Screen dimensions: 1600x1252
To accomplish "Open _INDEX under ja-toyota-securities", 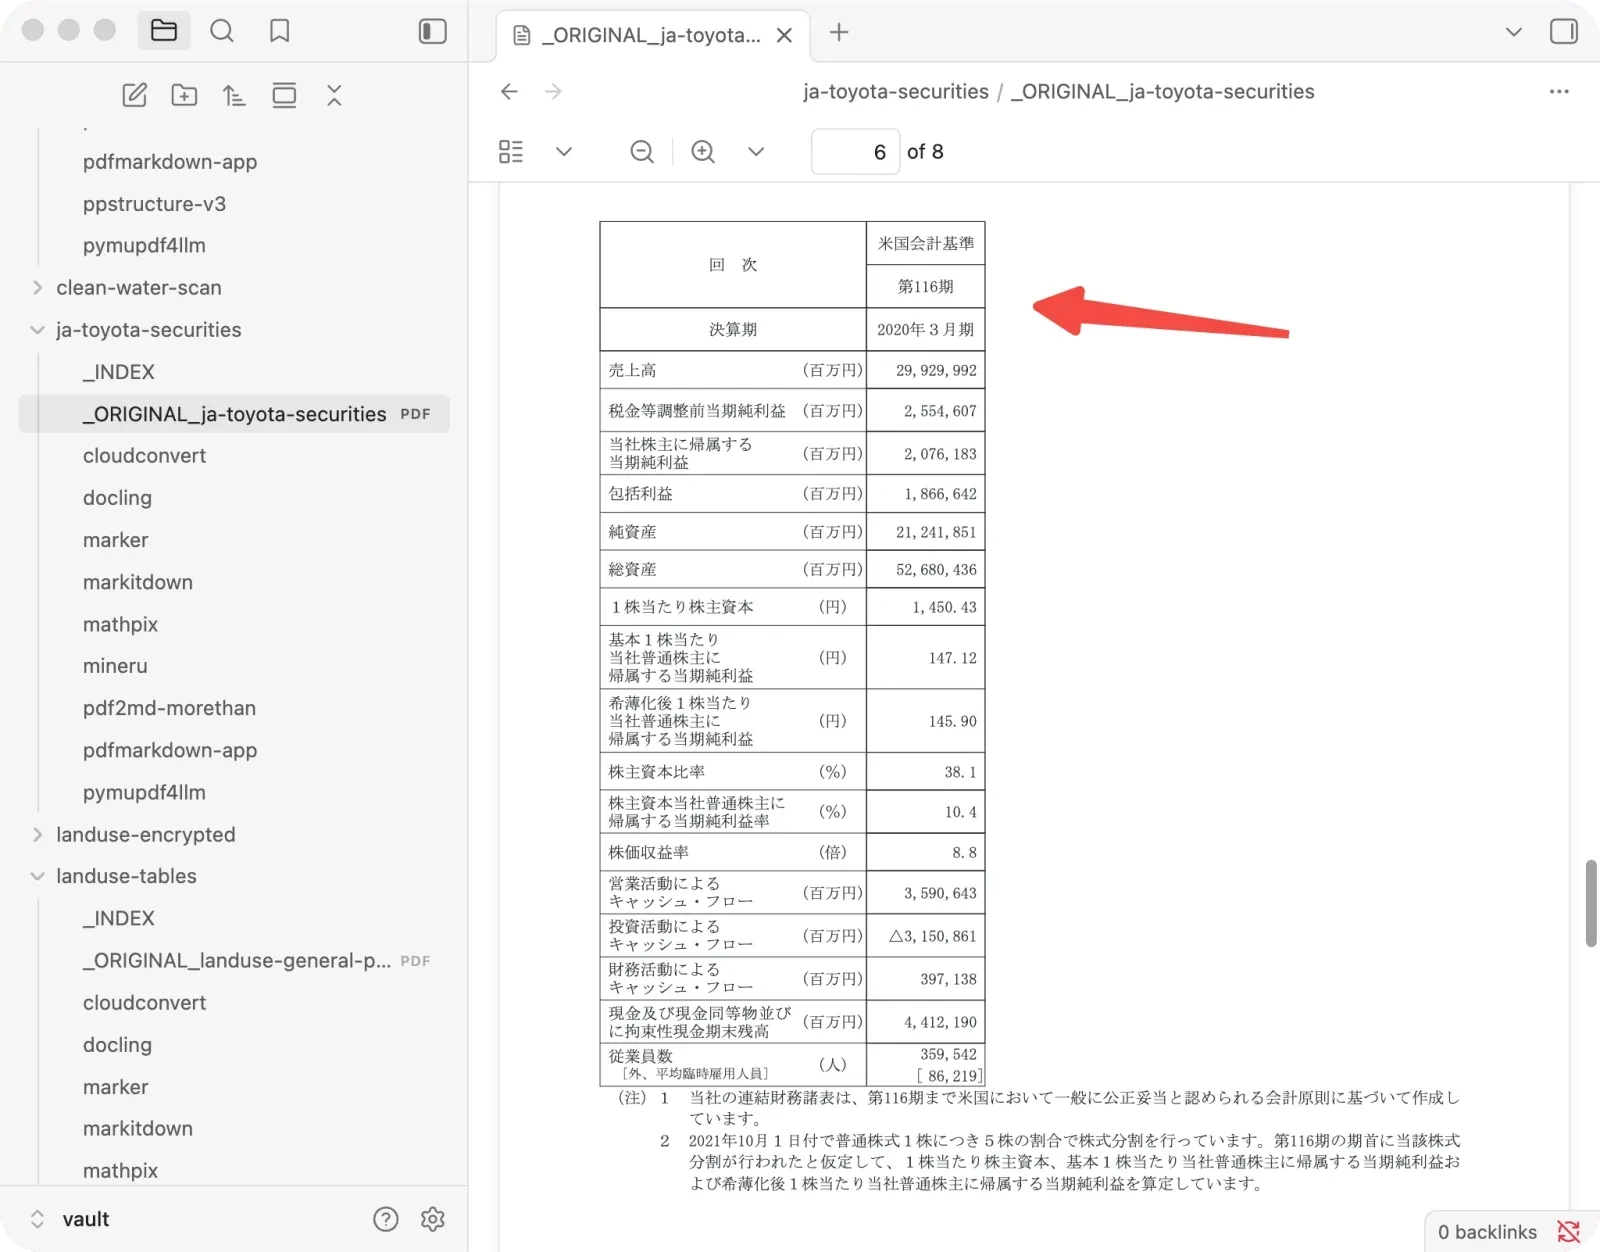I will (x=119, y=372).
